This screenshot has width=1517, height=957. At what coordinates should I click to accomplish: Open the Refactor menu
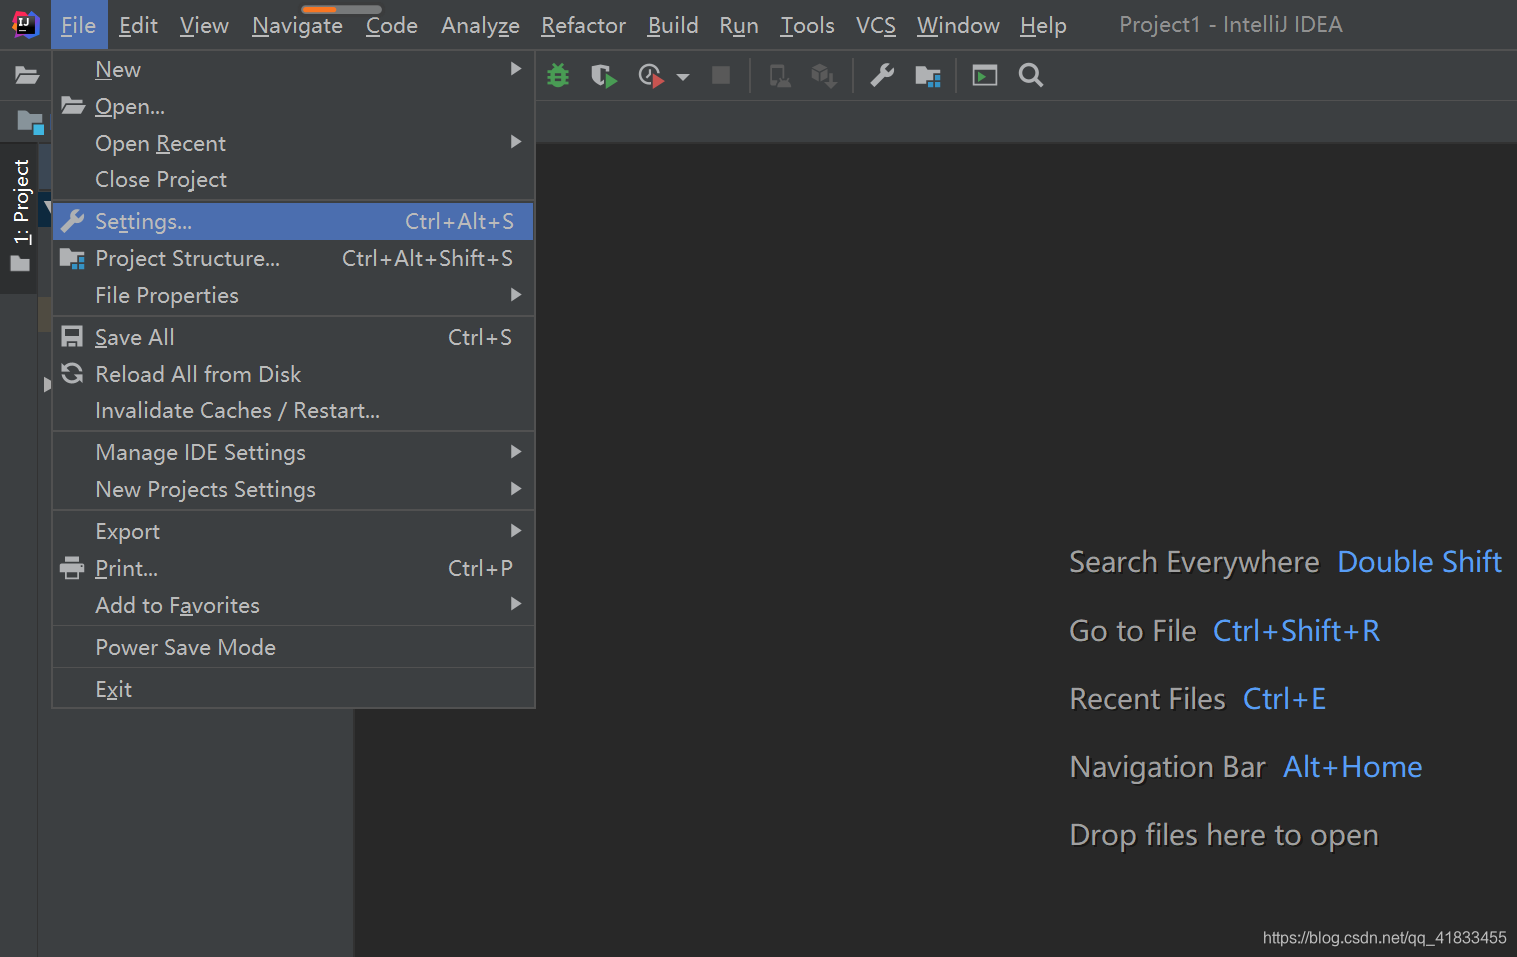pos(583,25)
